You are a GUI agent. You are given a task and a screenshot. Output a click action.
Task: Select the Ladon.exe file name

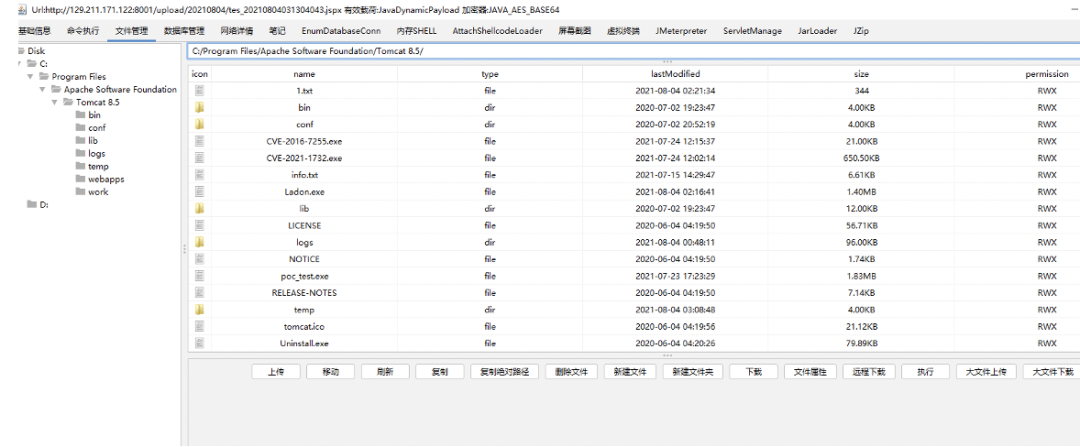coord(304,192)
